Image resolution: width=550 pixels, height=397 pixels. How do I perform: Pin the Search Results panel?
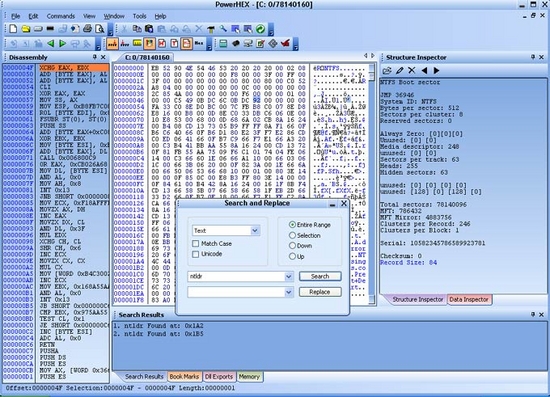click(x=533, y=314)
